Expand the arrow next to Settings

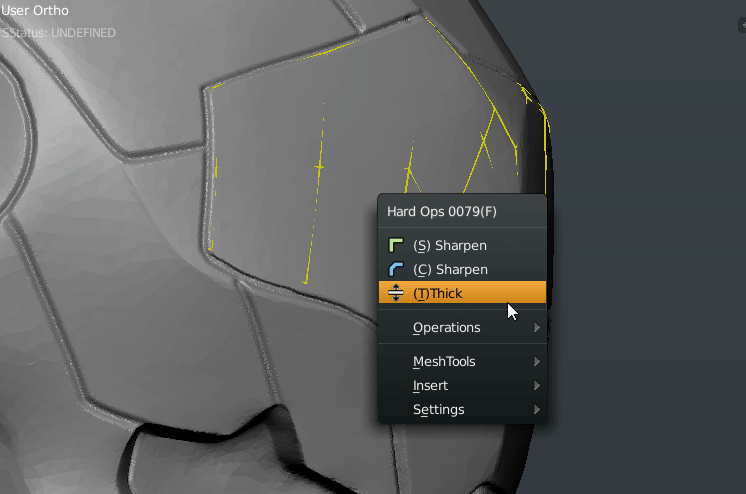click(x=537, y=409)
